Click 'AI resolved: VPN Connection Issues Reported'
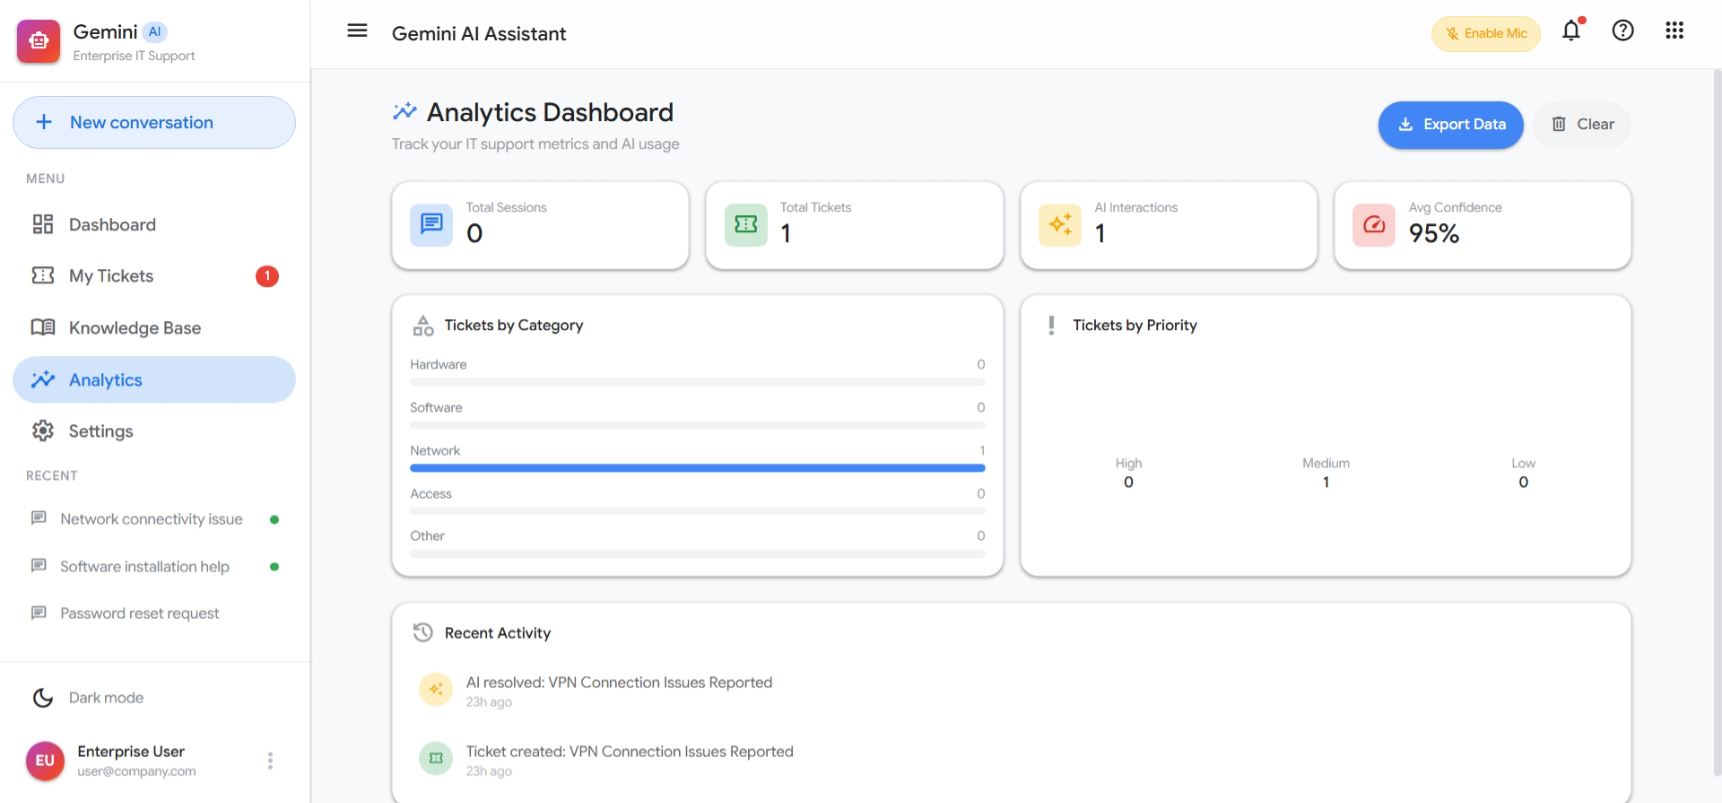 tap(619, 682)
